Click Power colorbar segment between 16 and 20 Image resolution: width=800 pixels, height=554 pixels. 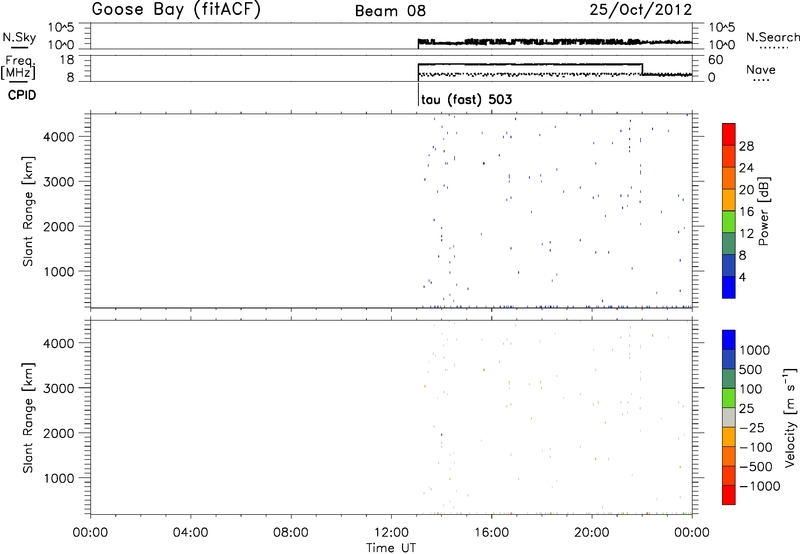(729, 199)
